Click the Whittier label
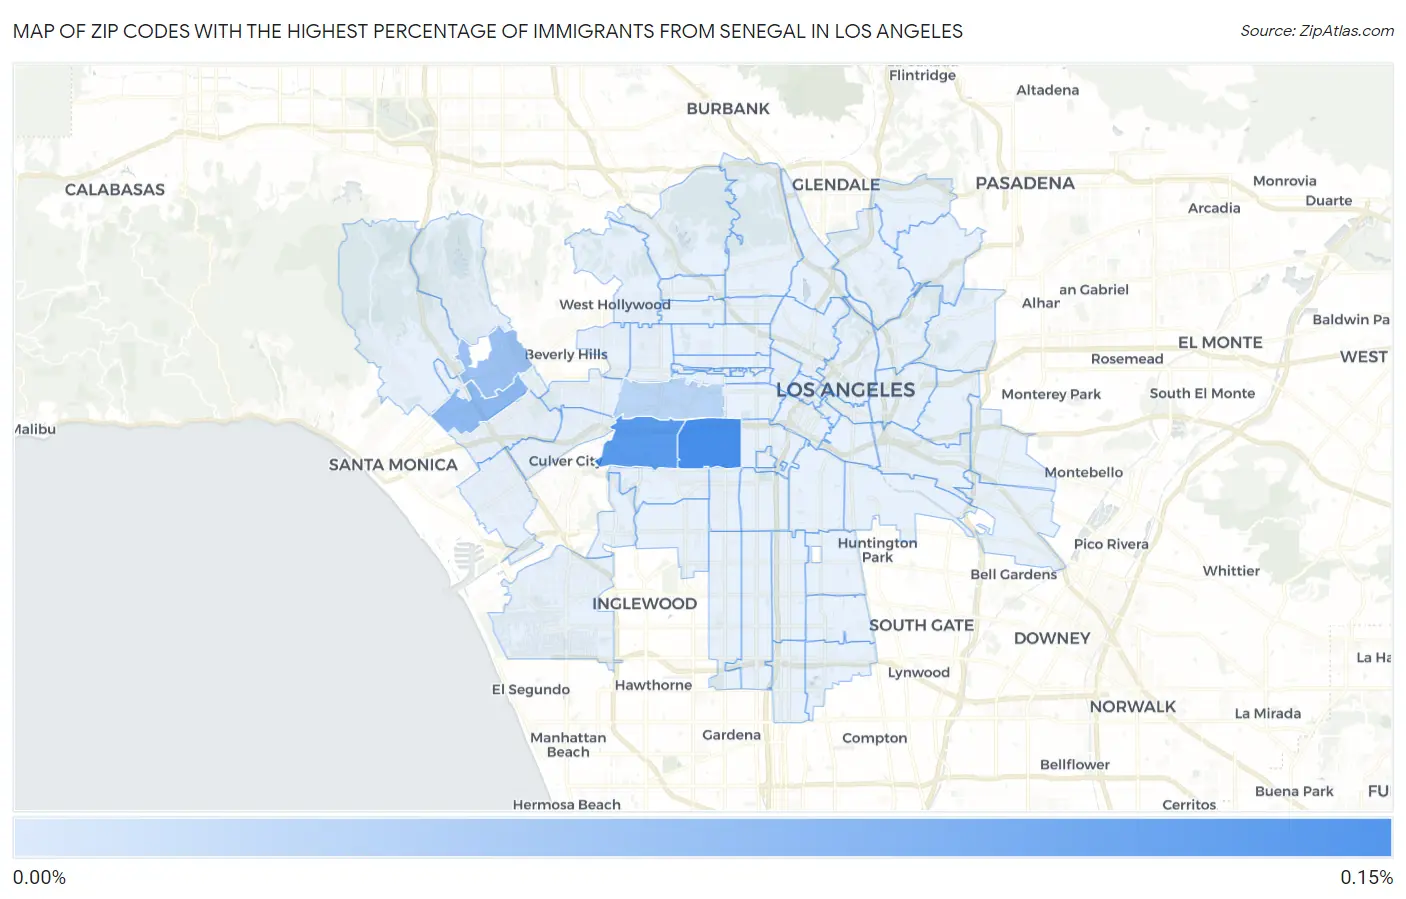The width and height of the screenshot is (1406, 899). click(1231, 571)
